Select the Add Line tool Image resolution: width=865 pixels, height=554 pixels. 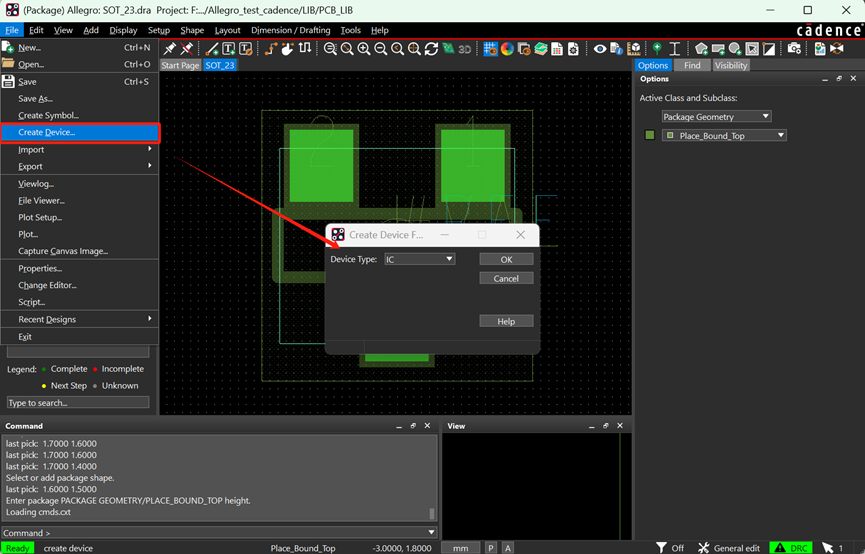pyautogui.click(x=211, y=49)
